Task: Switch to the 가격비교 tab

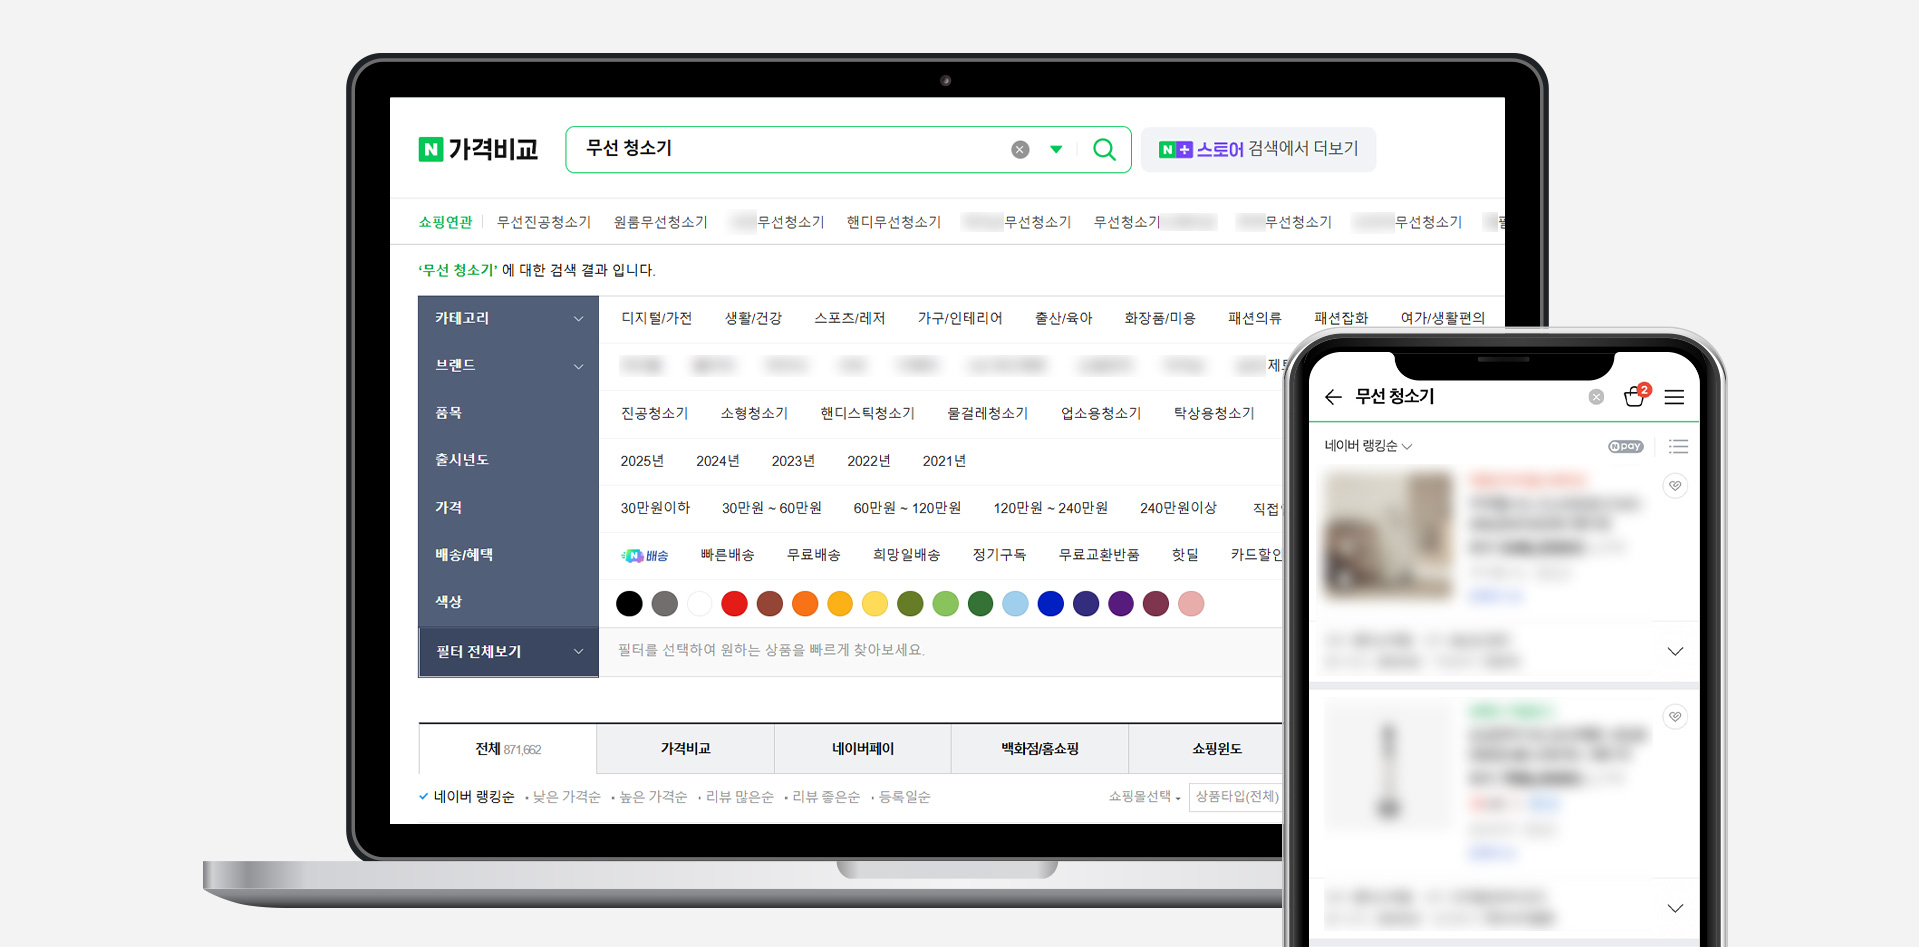Action: point(685,749)
